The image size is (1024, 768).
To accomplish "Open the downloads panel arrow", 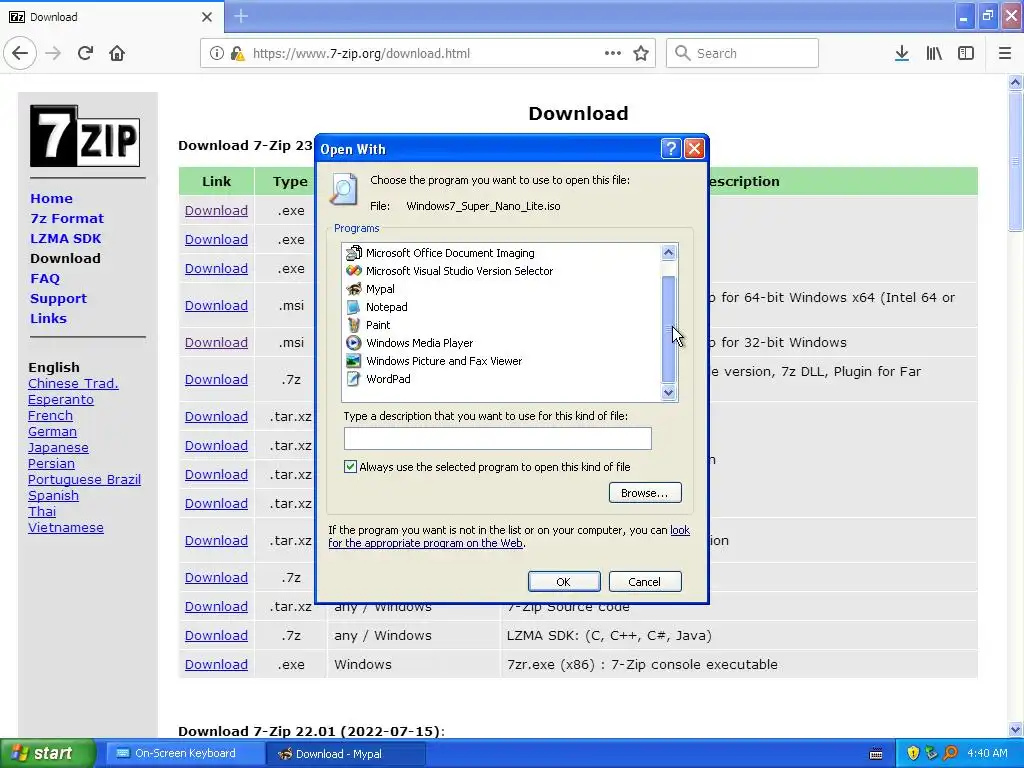I will pyautogui.click(x=902, y=53).
